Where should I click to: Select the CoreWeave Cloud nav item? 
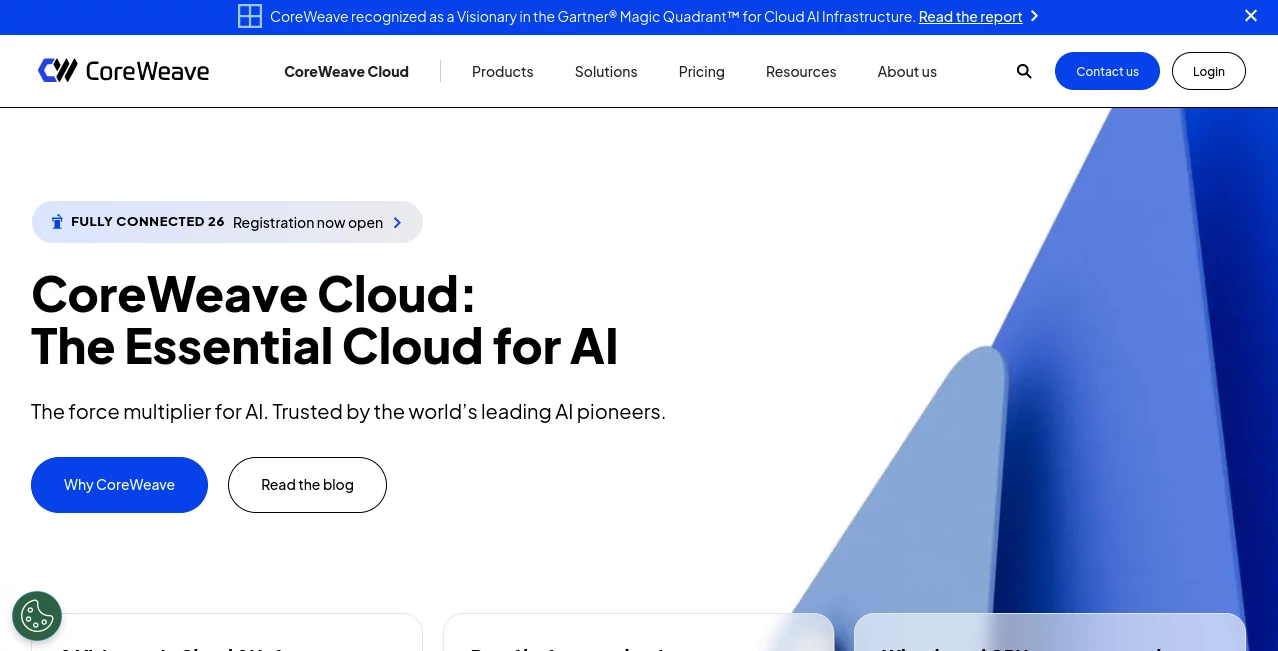pyautogui.click(x=346, y=72)
